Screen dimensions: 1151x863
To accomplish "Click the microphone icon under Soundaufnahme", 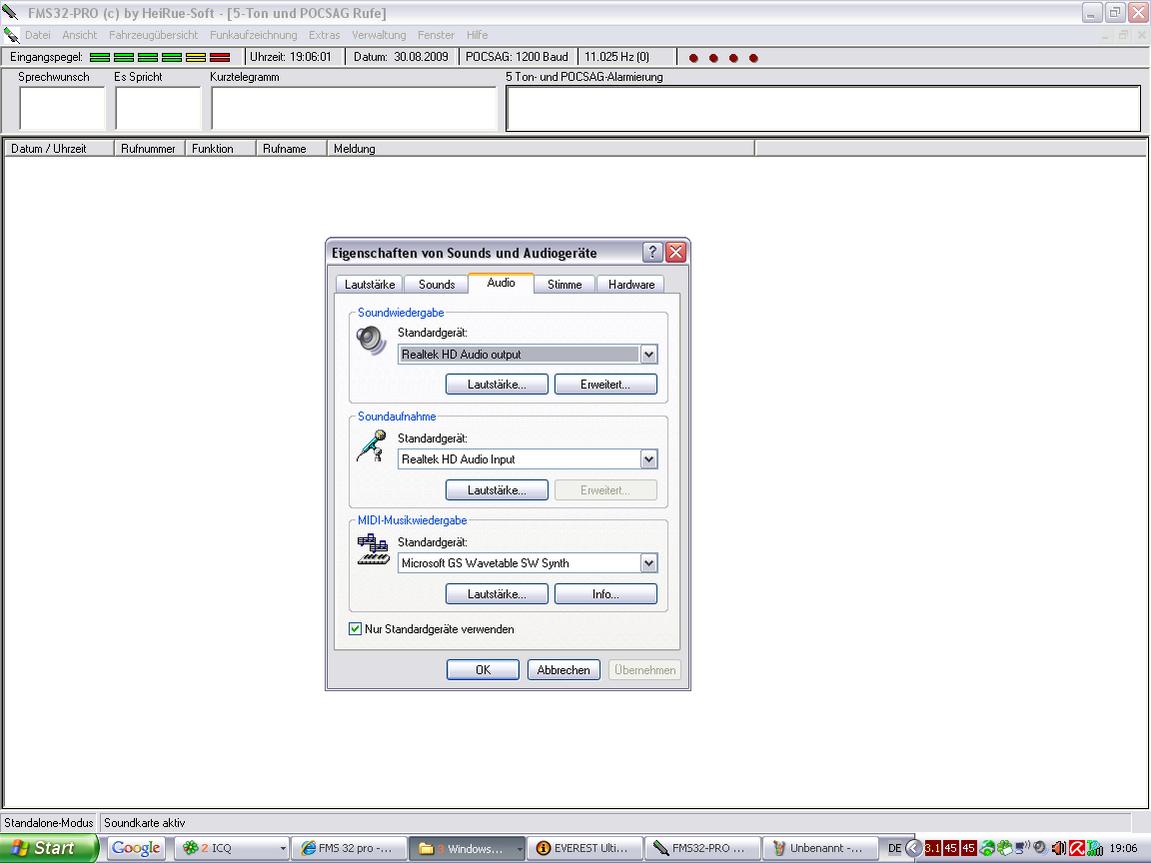I will [370, 446].
